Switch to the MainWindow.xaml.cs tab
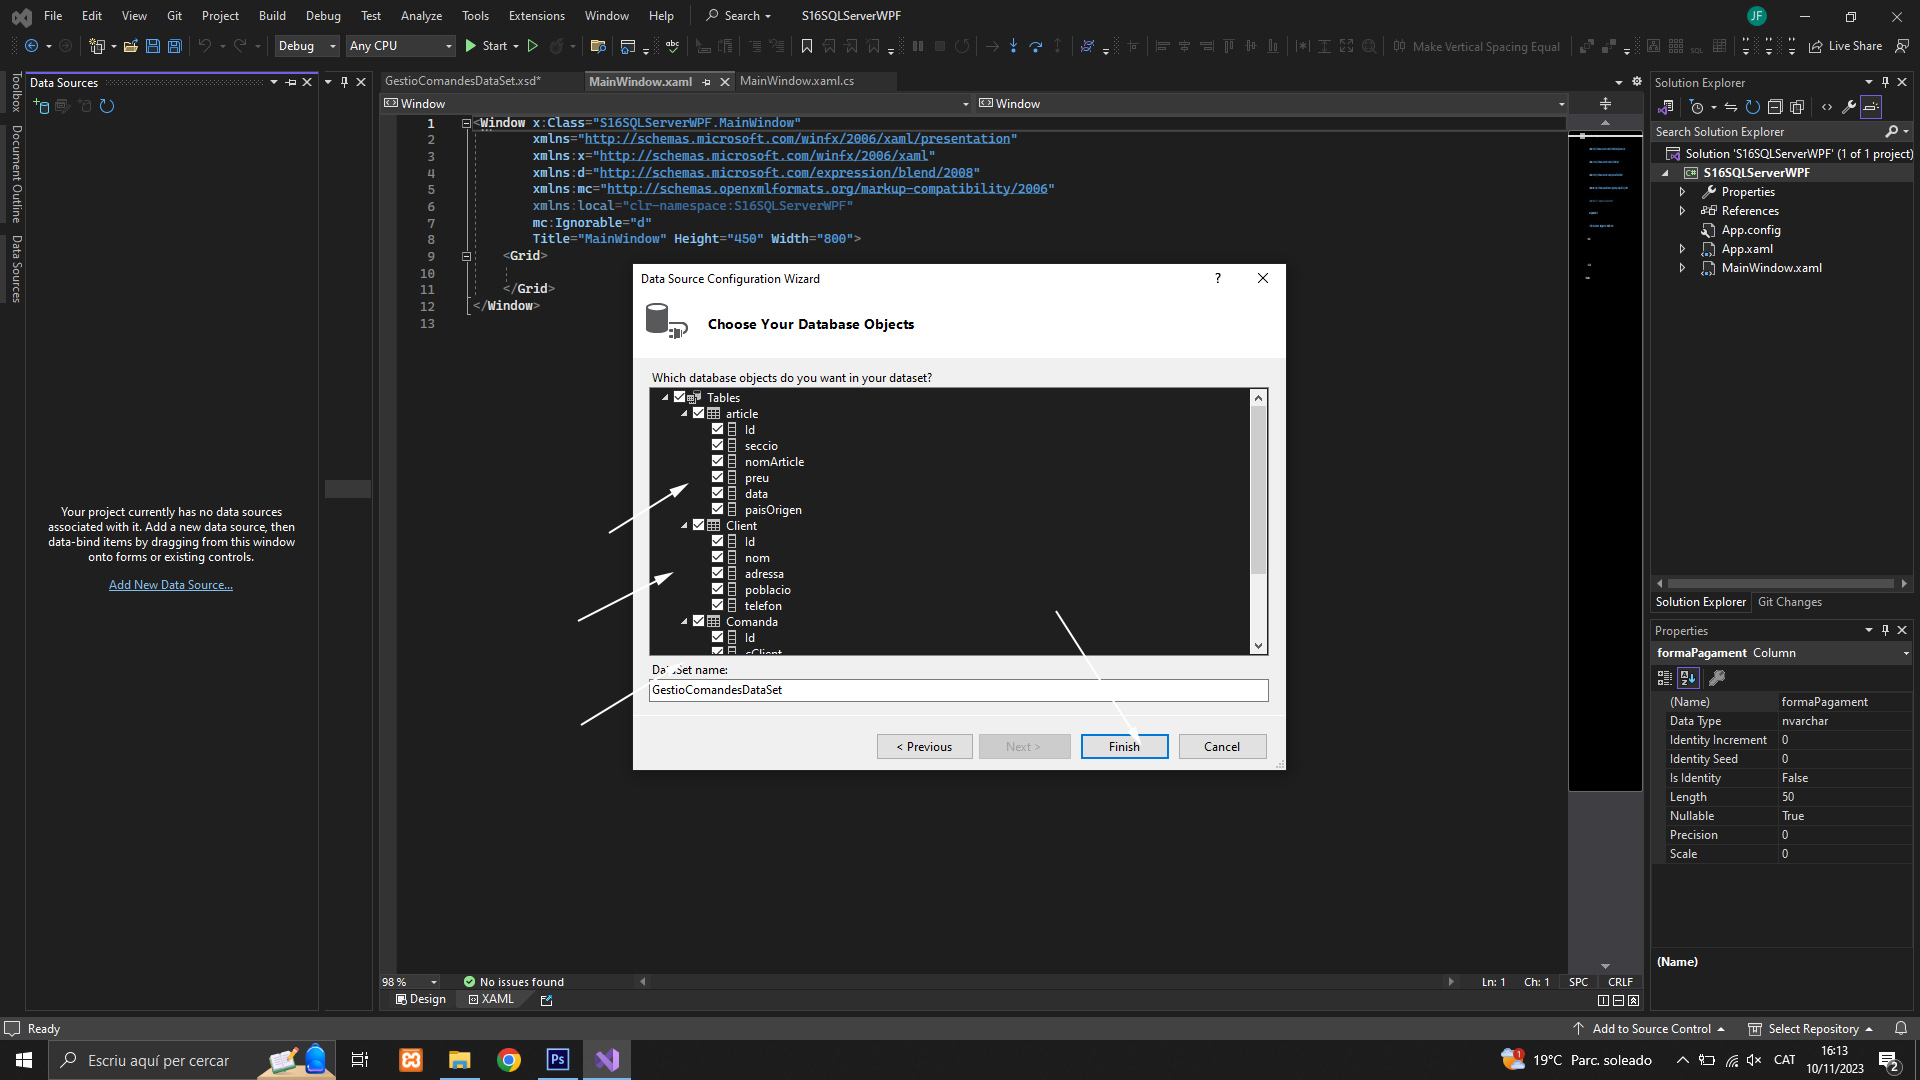 [x=796, y=81]
